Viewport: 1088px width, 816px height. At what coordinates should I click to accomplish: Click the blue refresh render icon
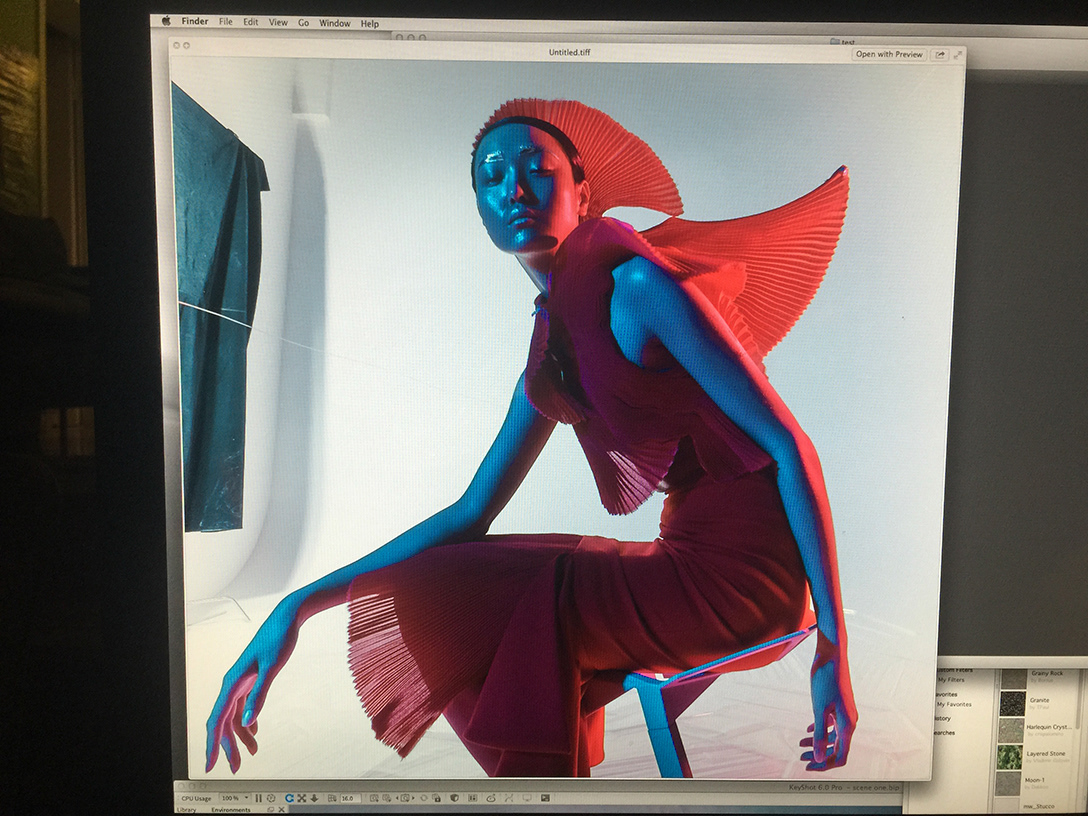[x=289, y=799]
